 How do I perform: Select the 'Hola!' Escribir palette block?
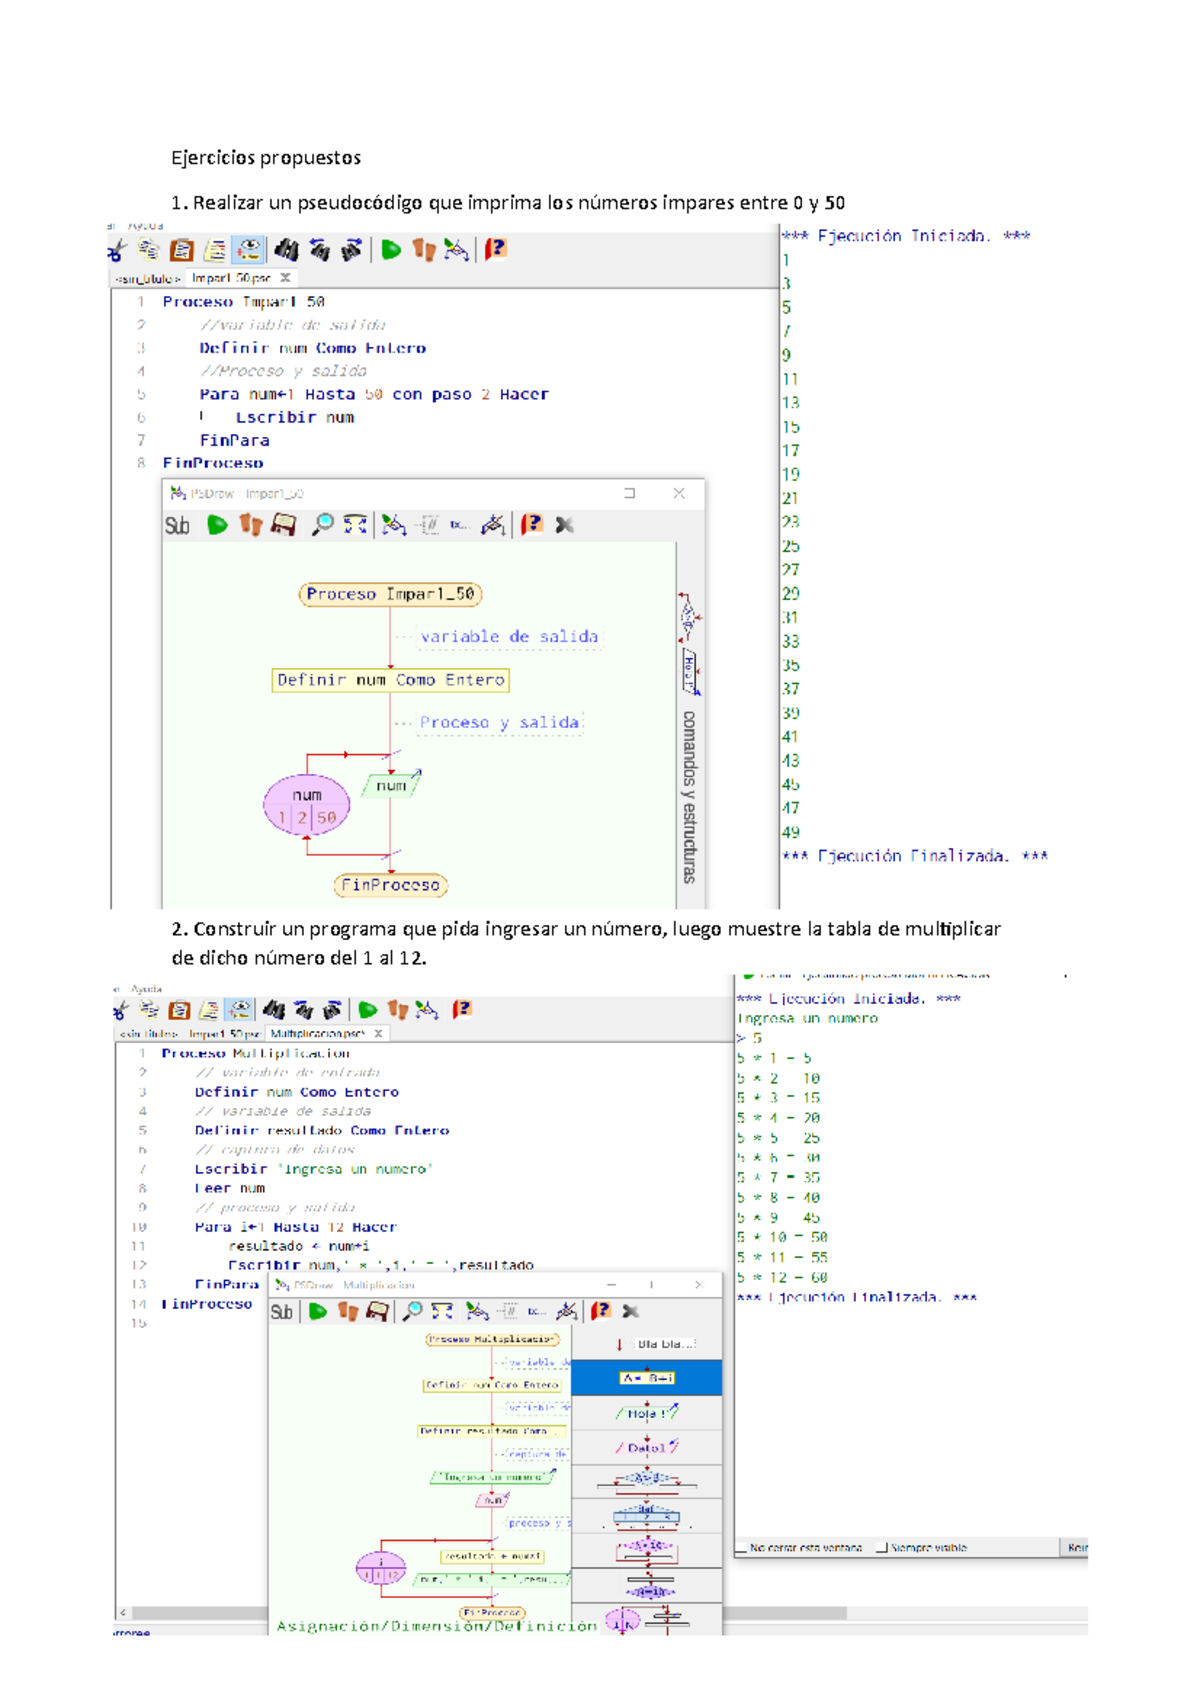tap(647, 1413)
